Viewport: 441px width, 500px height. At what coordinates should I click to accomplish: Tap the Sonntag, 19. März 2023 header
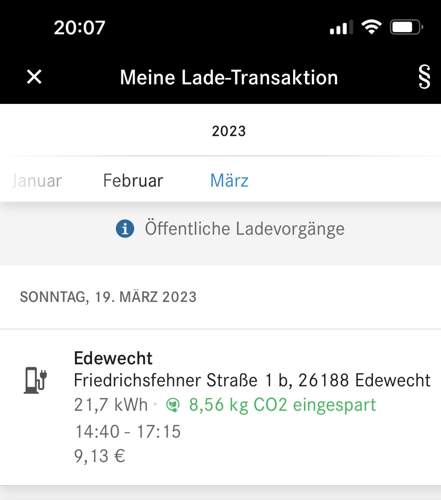(x=108, y=297)
